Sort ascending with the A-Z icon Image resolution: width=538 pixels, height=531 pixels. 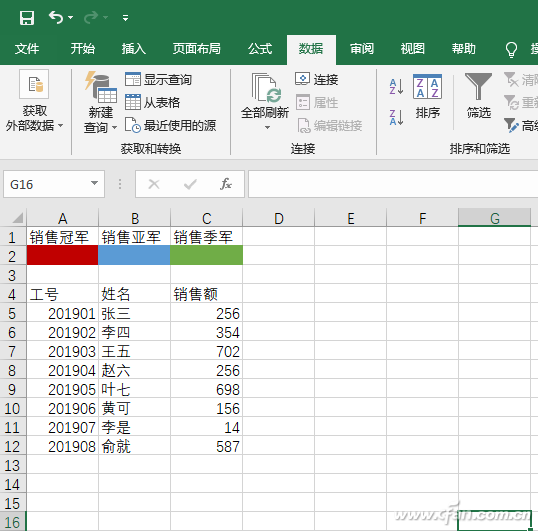click(x=396, y=86)
